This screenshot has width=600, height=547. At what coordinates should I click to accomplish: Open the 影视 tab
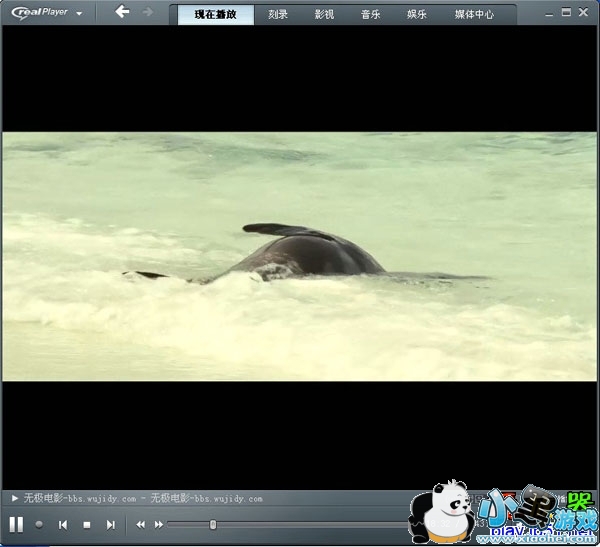324,15
